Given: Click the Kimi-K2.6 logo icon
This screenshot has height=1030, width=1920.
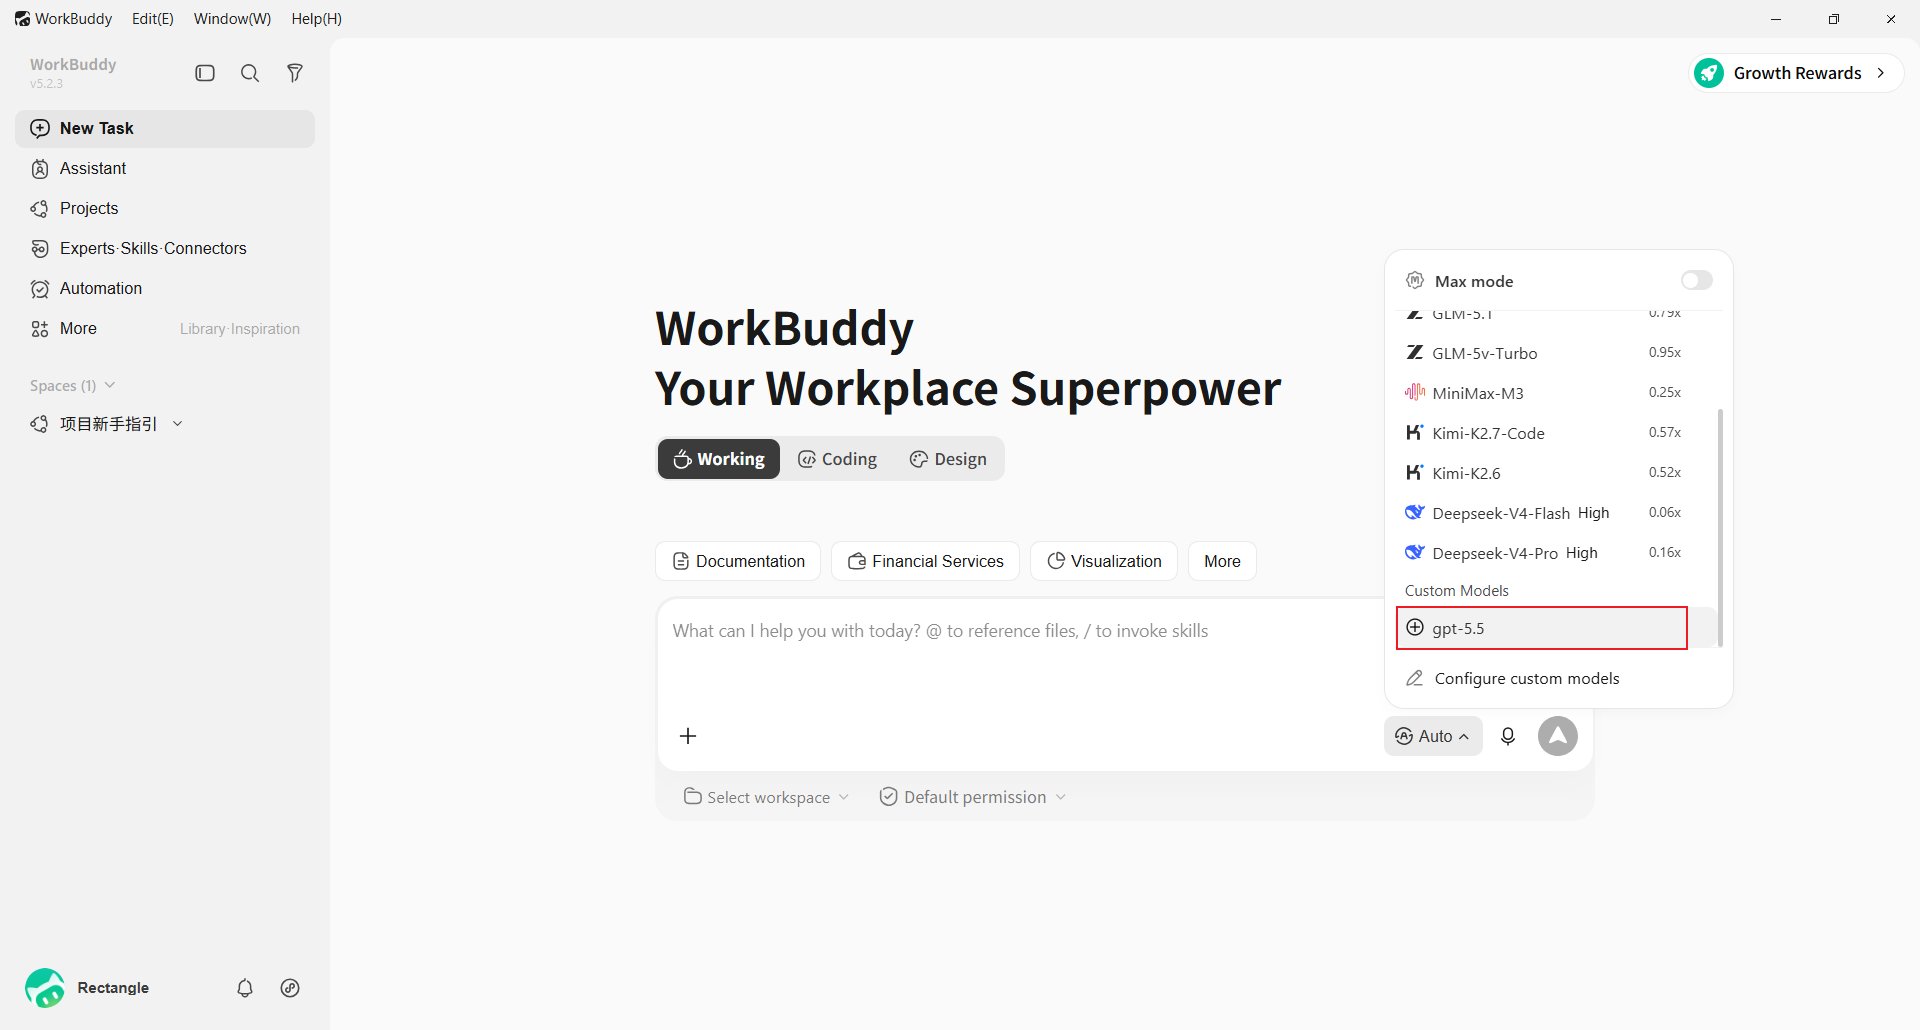Looking at the screenshot, I should [x=1414, y=472].
